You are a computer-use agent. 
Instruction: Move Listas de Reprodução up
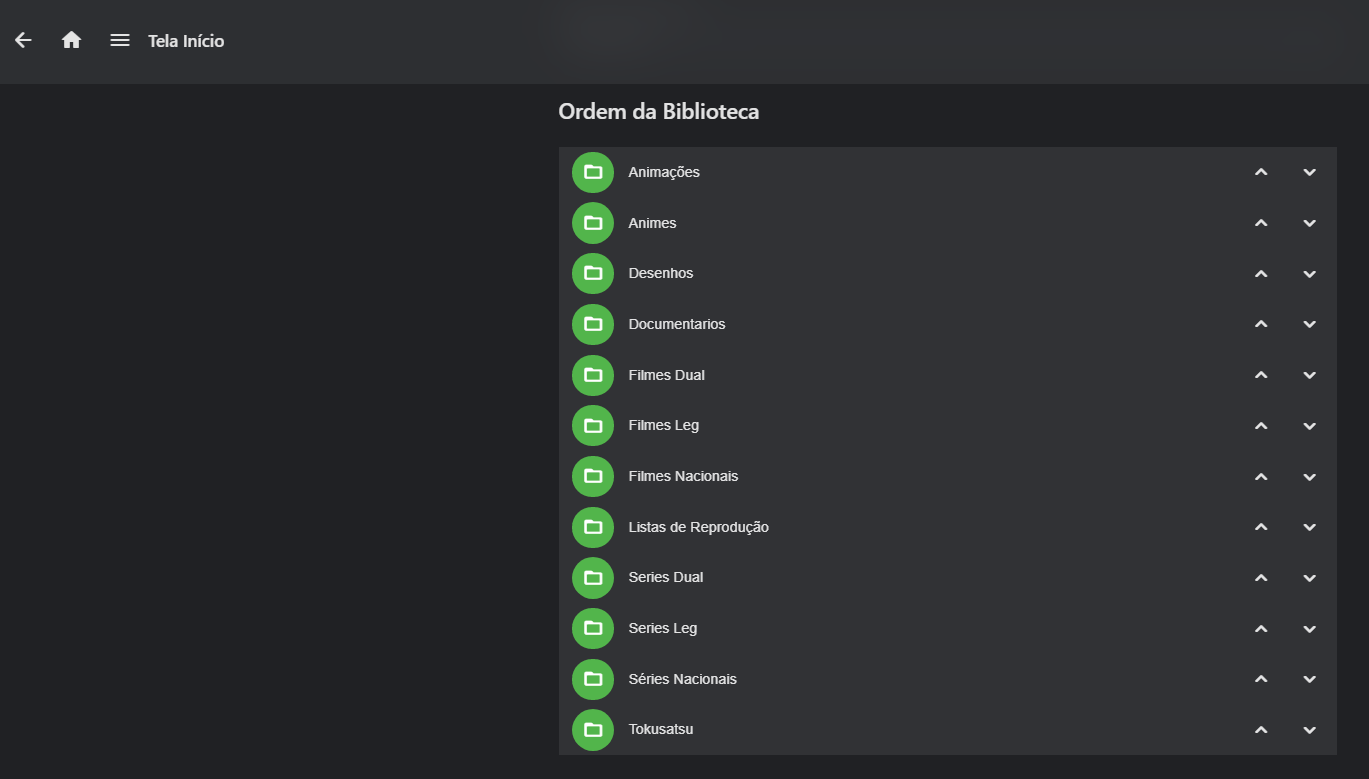click(x=1261, y=527)
